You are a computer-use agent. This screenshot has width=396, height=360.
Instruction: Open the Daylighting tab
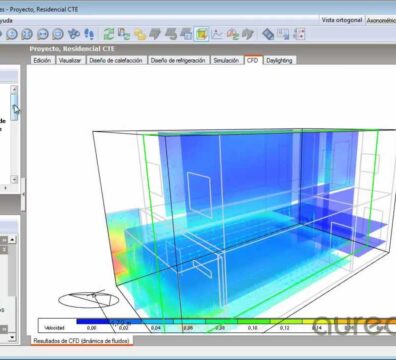(x=279, y=60)
